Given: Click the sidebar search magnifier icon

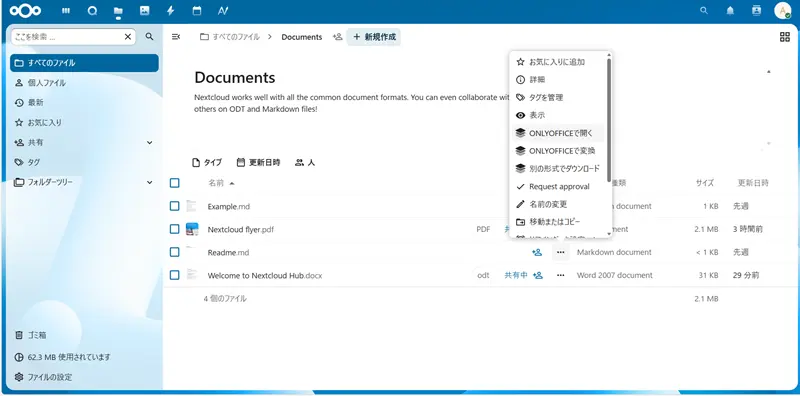Looking at the screenshot, I should click(149, 37).
